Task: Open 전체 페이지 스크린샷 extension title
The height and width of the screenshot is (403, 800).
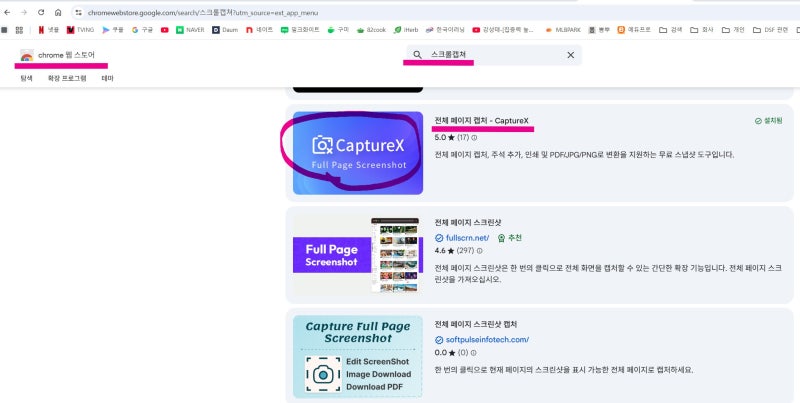Action: 468,222
